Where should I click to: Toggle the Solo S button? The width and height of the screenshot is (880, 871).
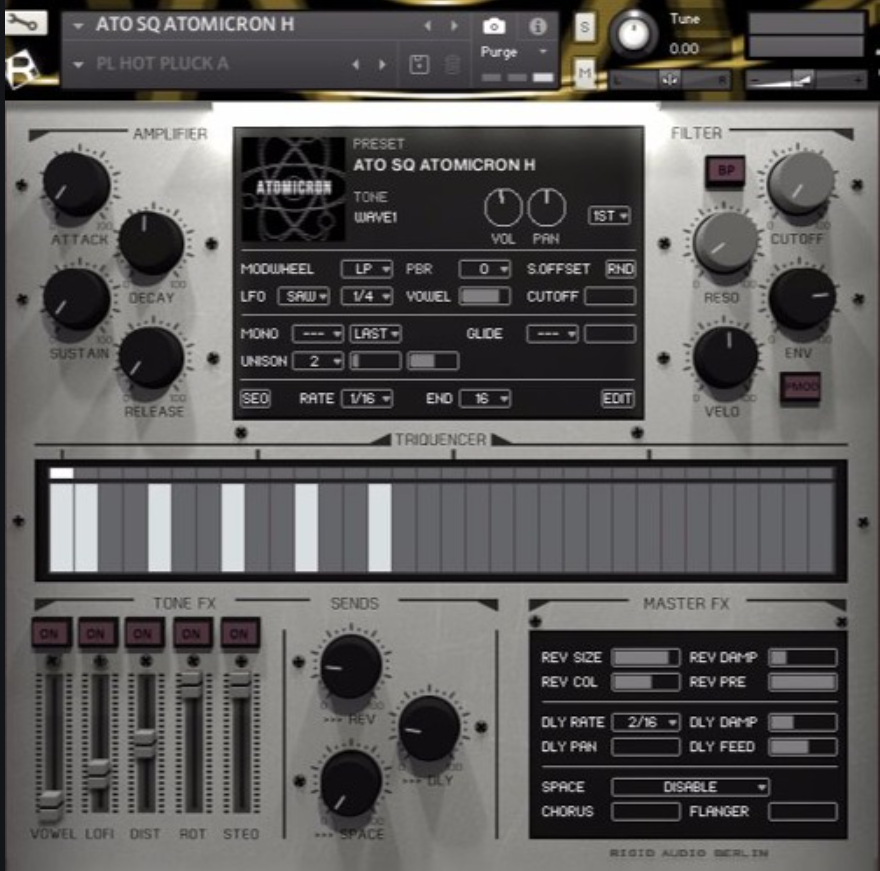point(585,26)
